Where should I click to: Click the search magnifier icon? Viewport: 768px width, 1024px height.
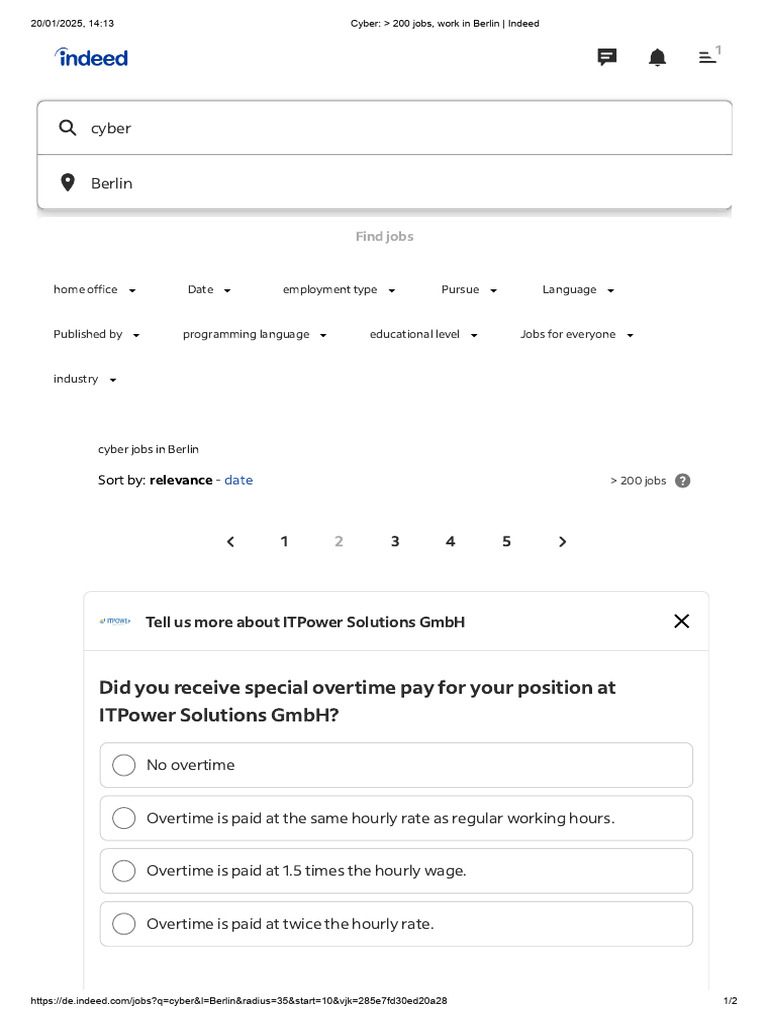[68, 128]
